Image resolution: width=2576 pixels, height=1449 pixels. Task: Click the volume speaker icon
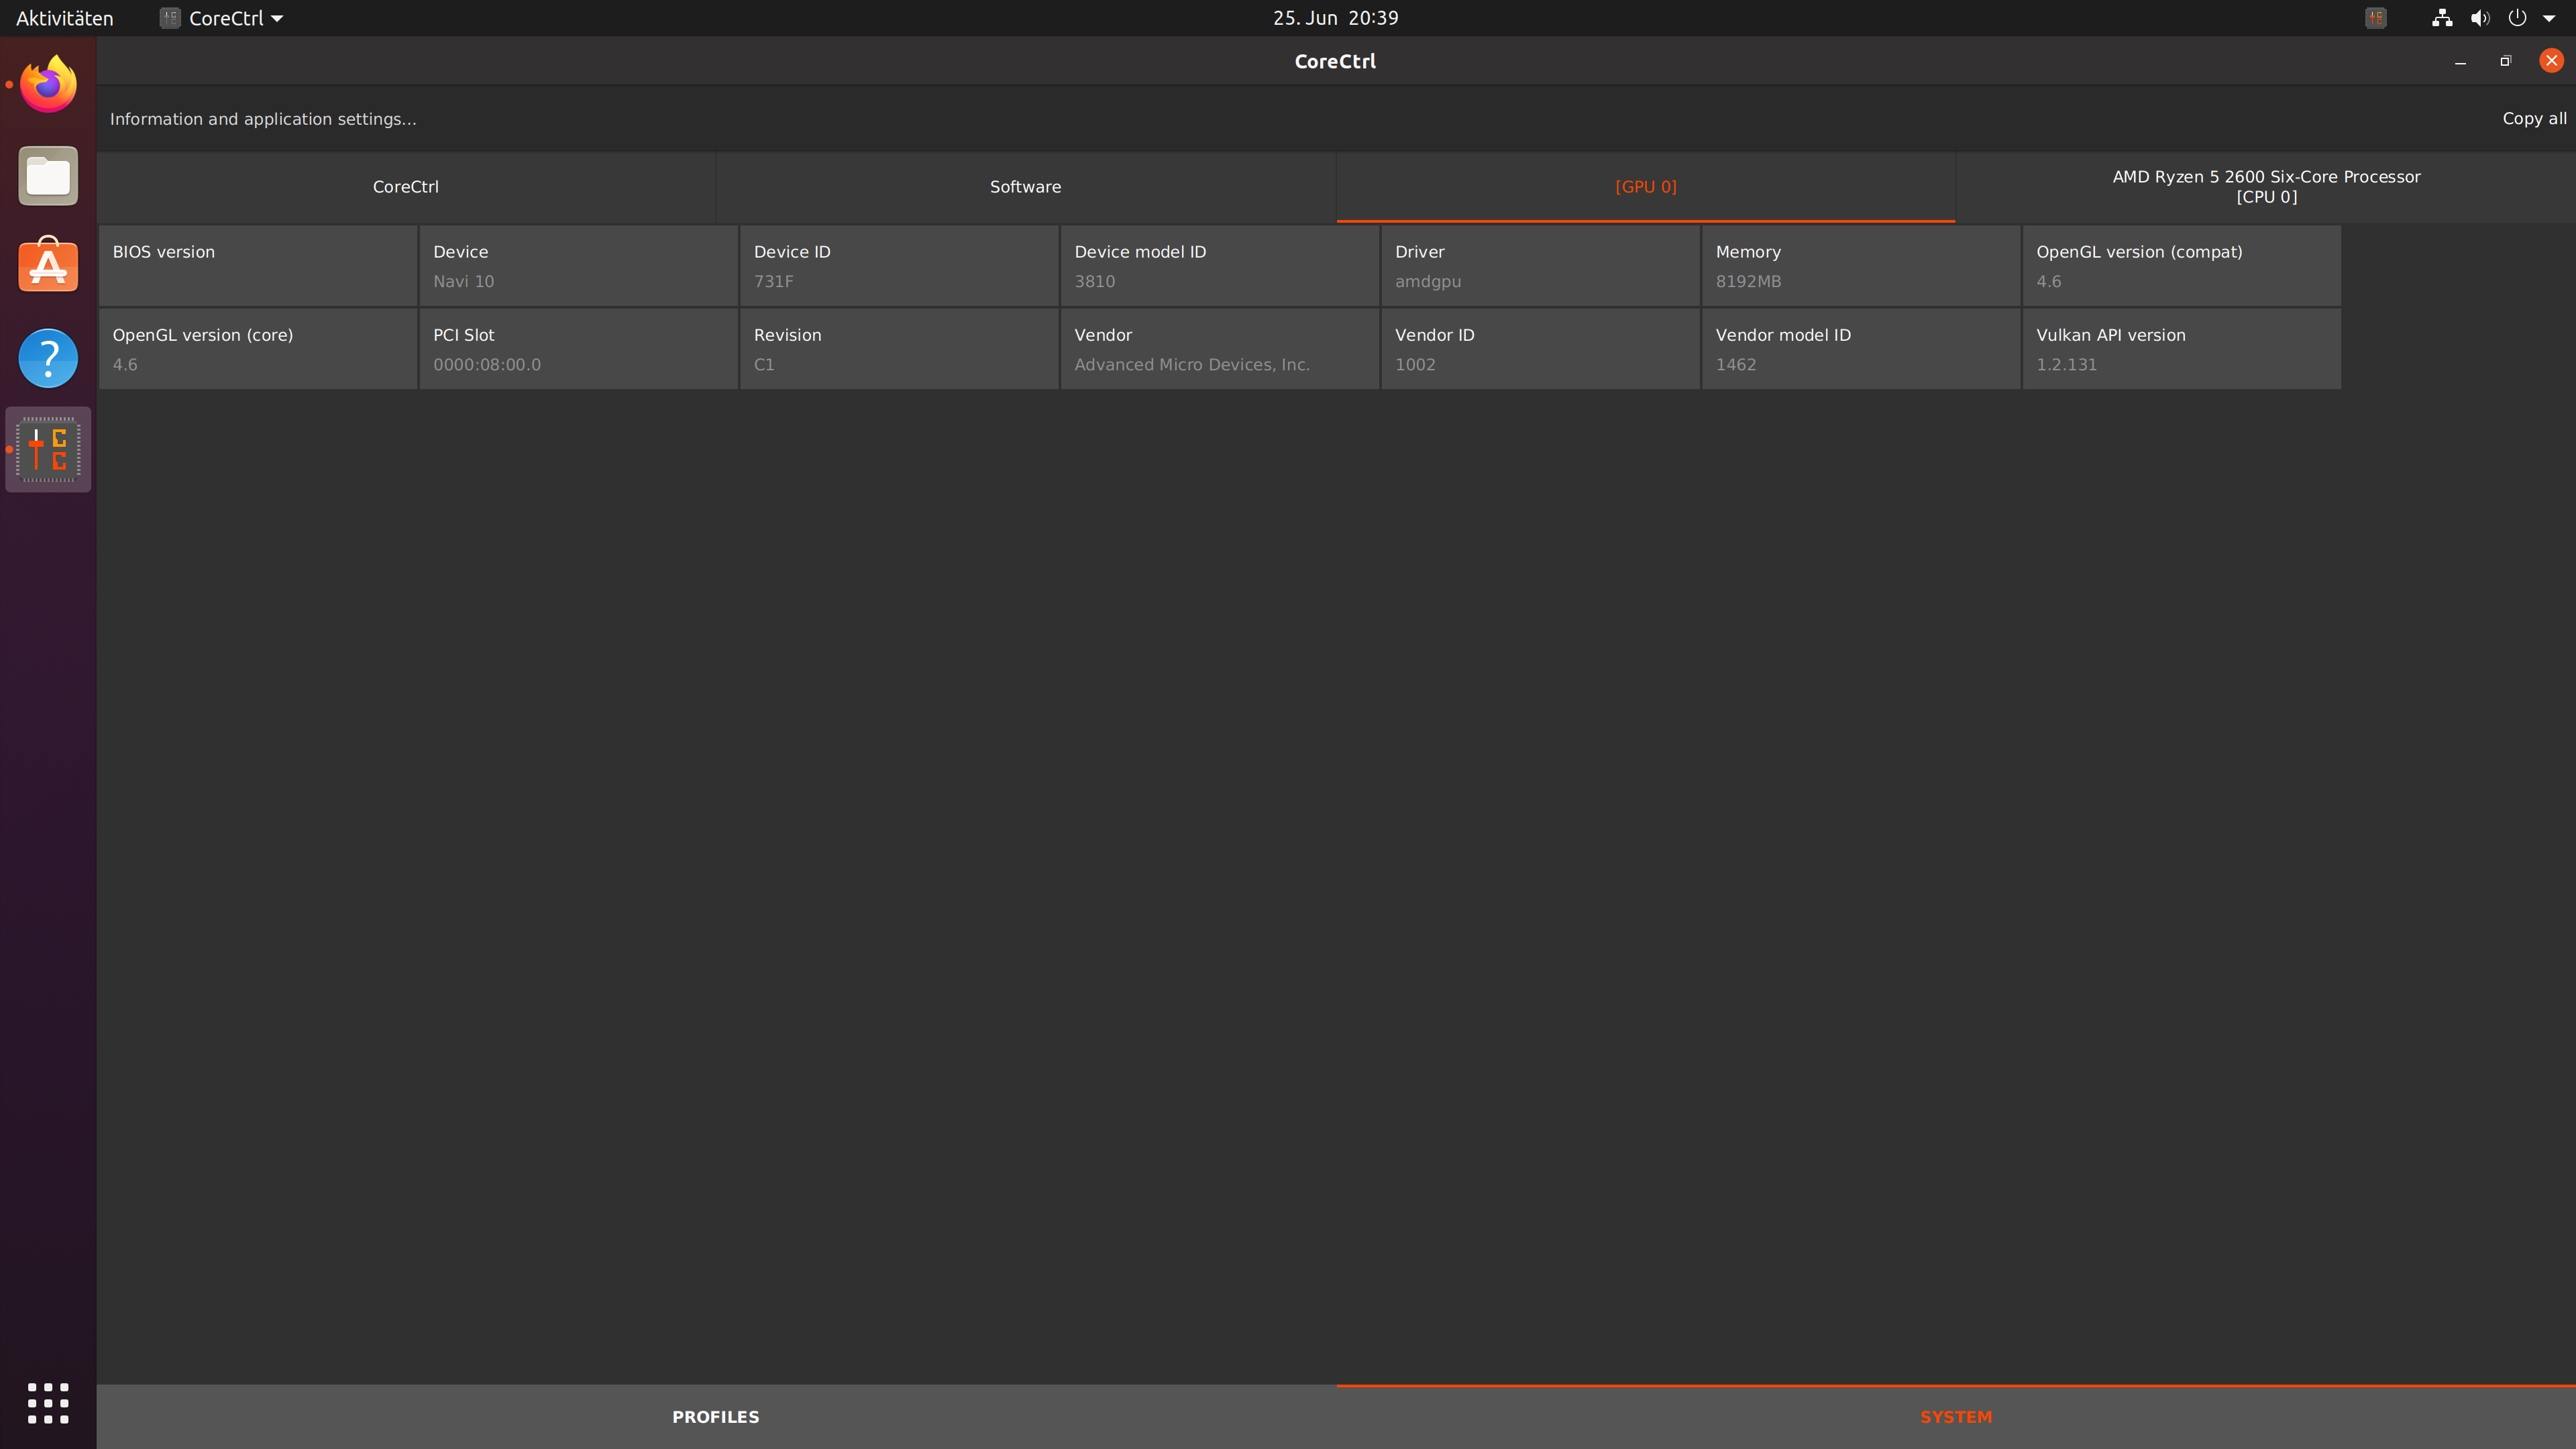[x=2480, y=18]
